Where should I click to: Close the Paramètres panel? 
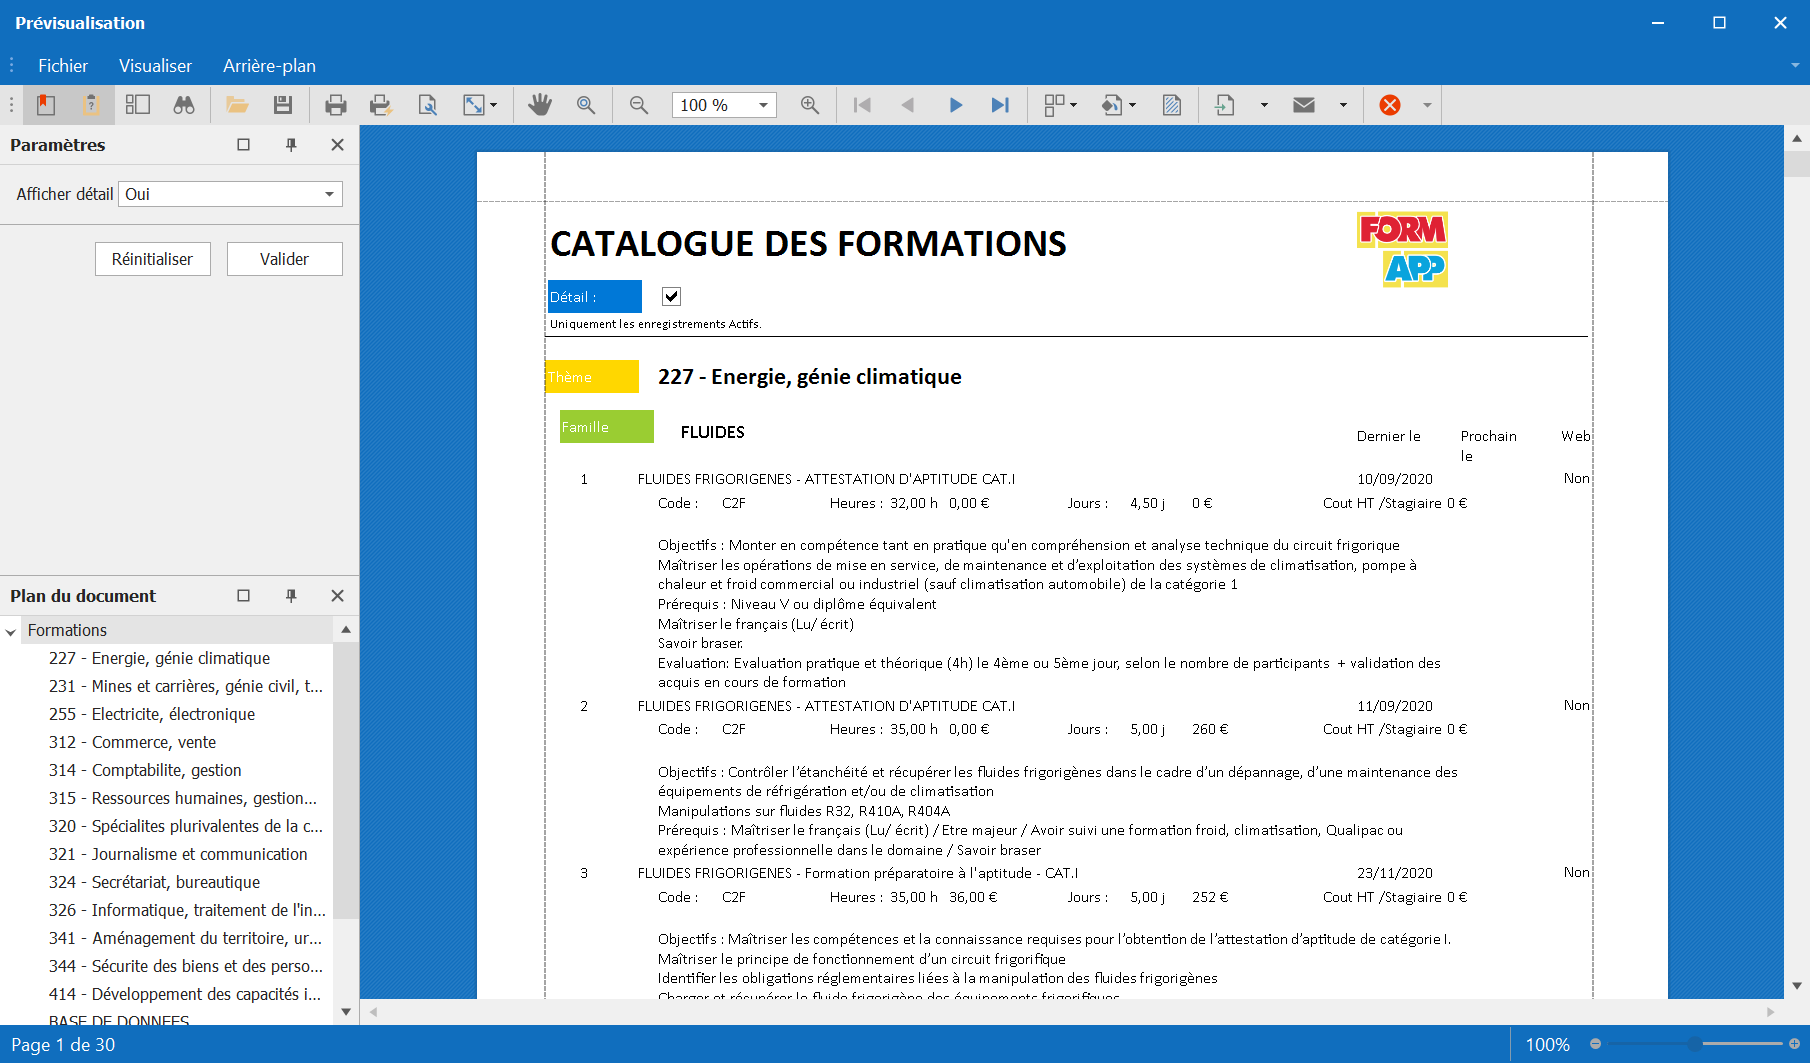[337, 145]
